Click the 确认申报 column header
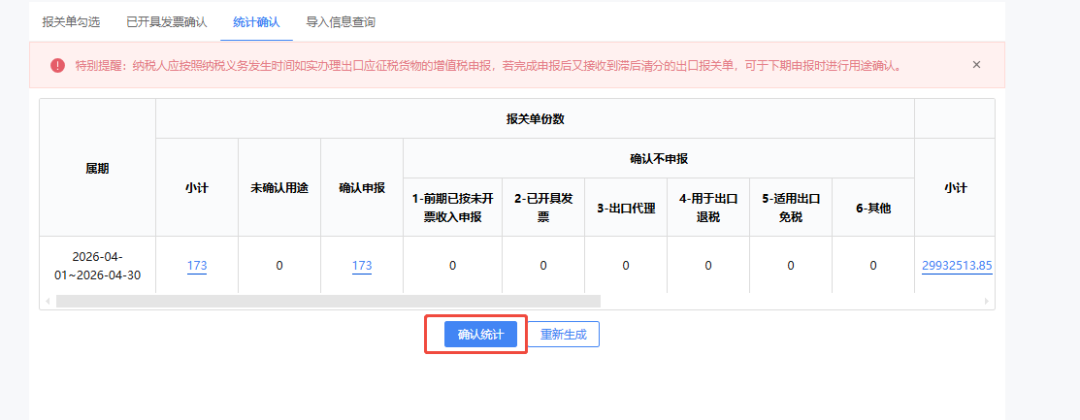This screenshot has height=420, width=1080. (362, 188)
